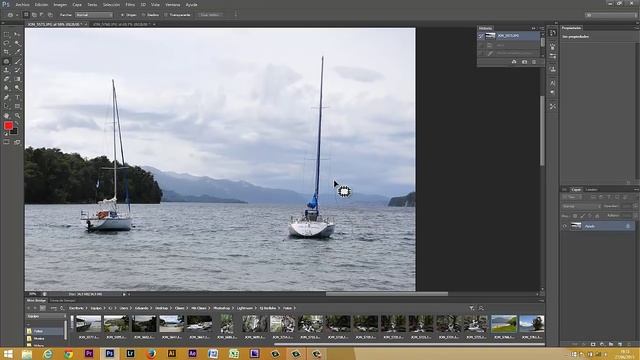The height and width of the screenshot is (360, 640).
Task: Open the Filtro menu
Action: [130, 4]
